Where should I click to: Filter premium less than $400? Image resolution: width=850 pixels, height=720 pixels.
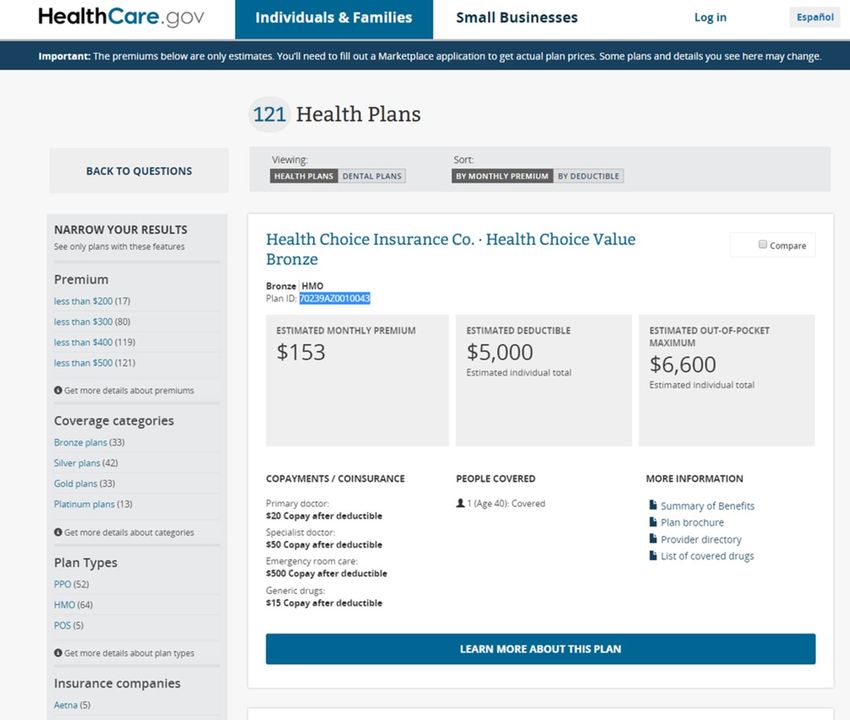(x=83, y=342)
